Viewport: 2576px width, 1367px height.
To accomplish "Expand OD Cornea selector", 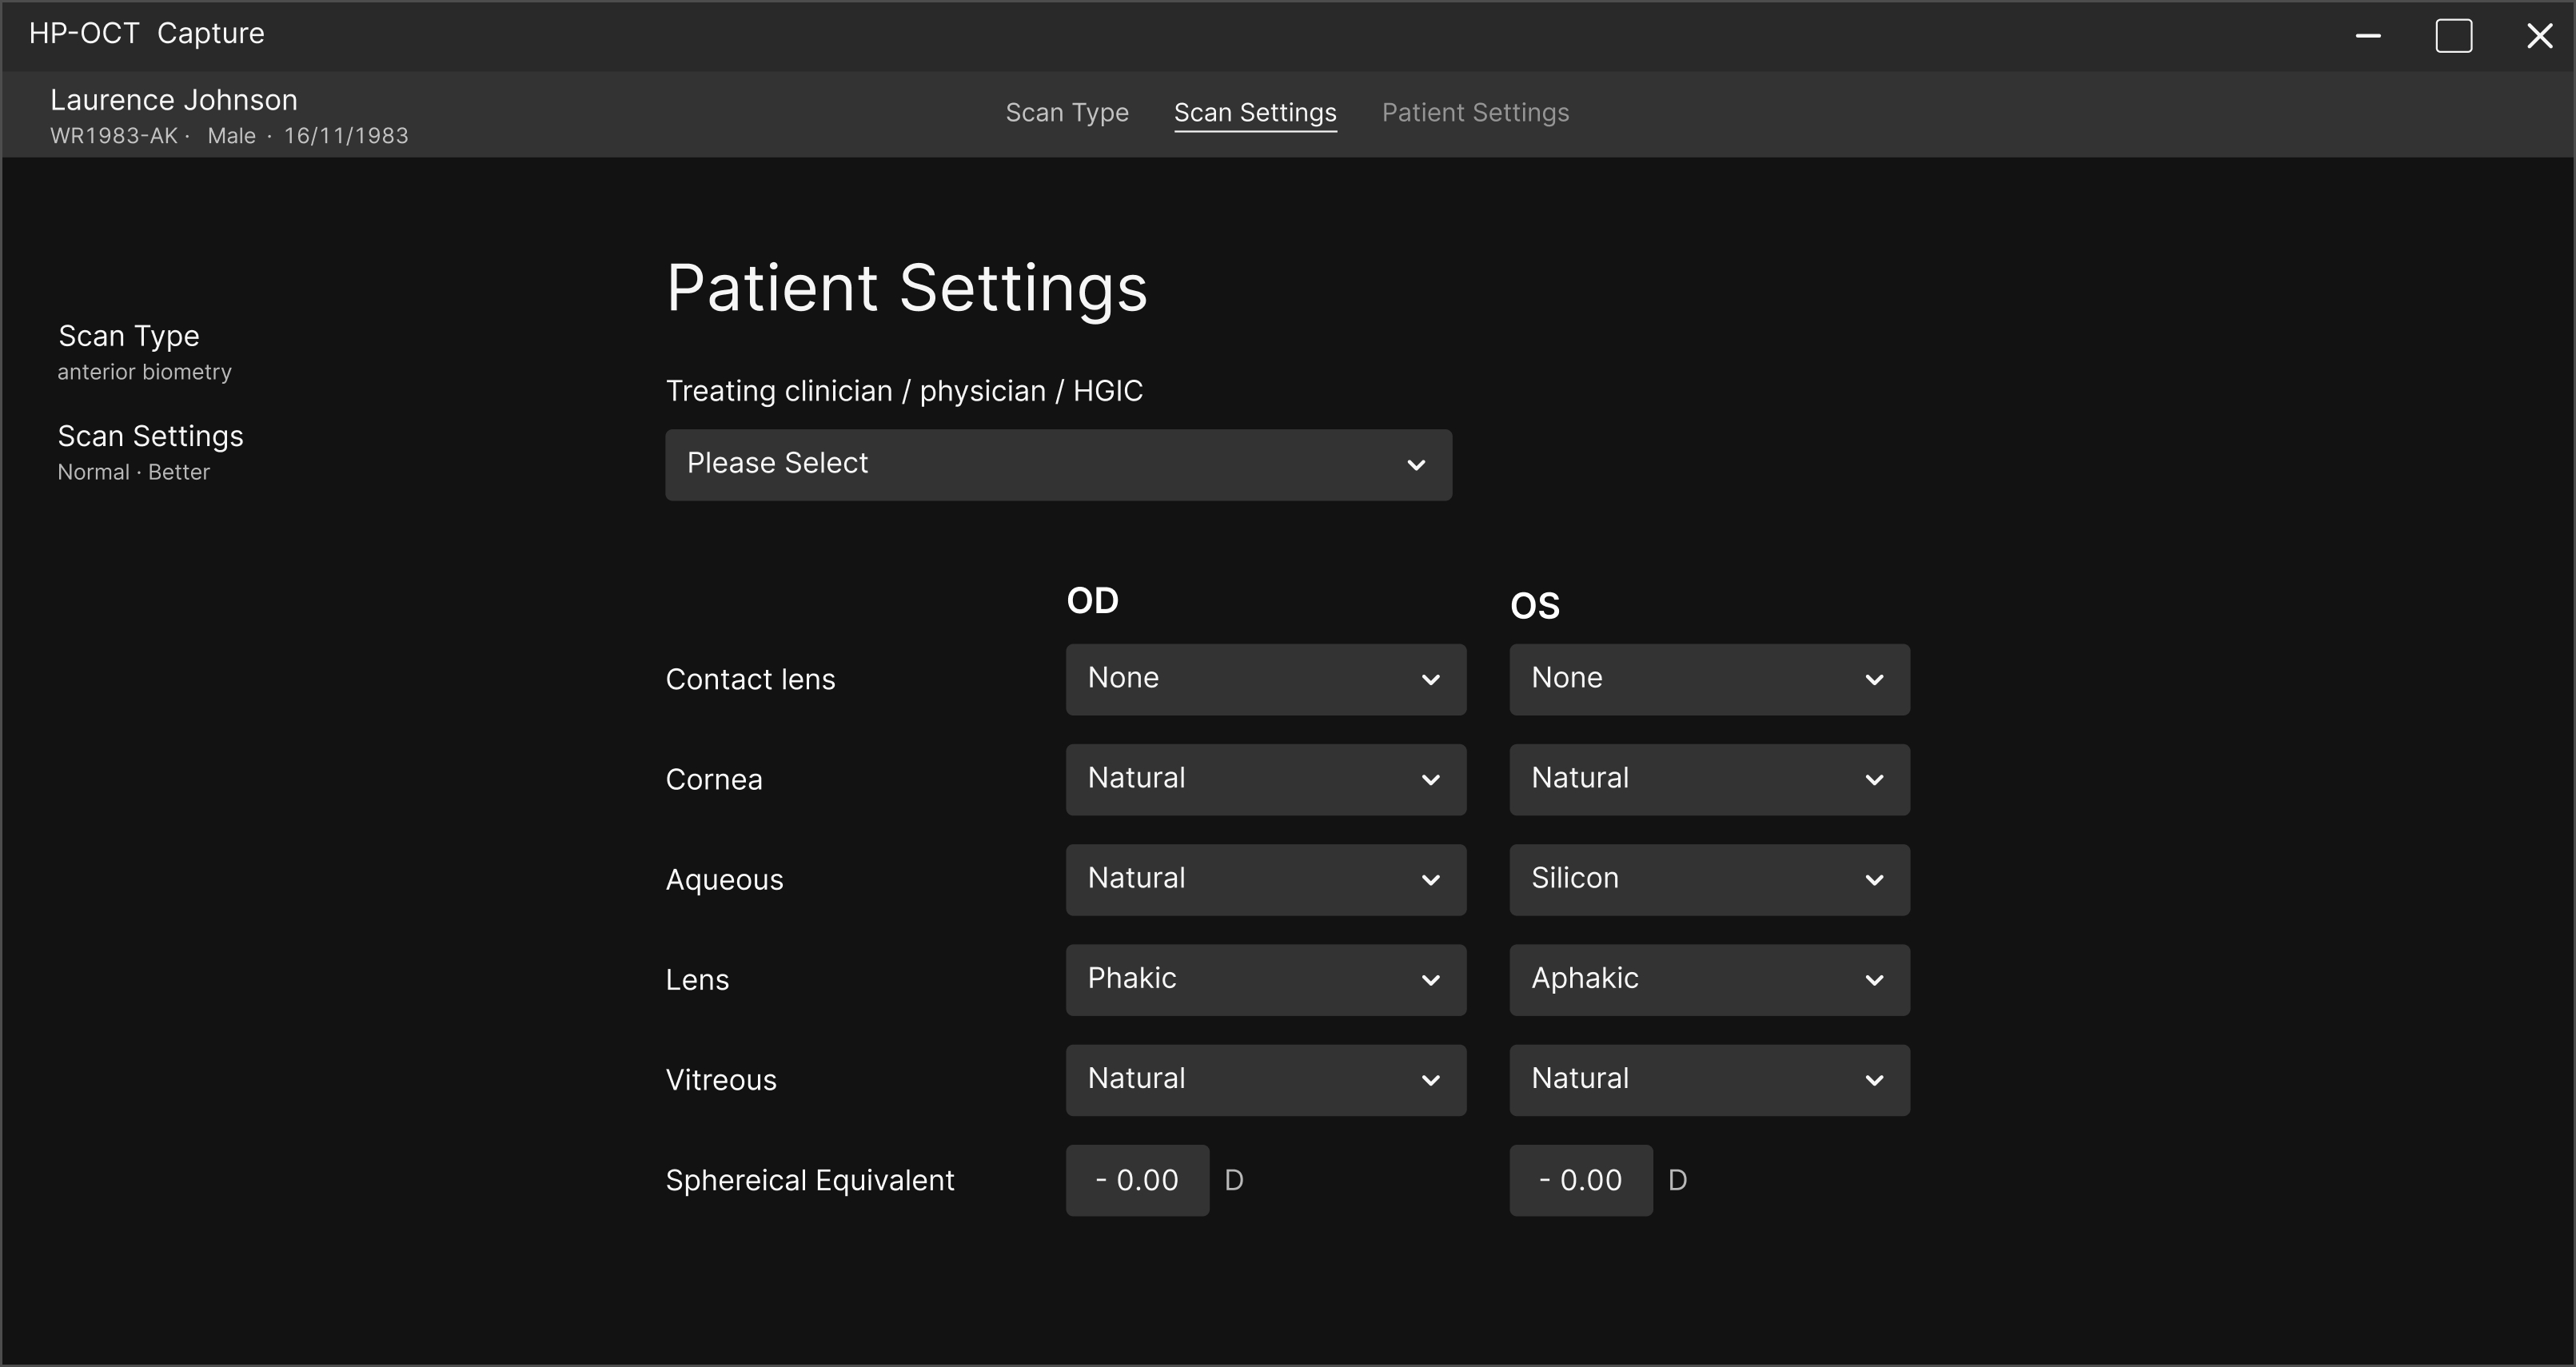I will click(x=1265, y=779).
